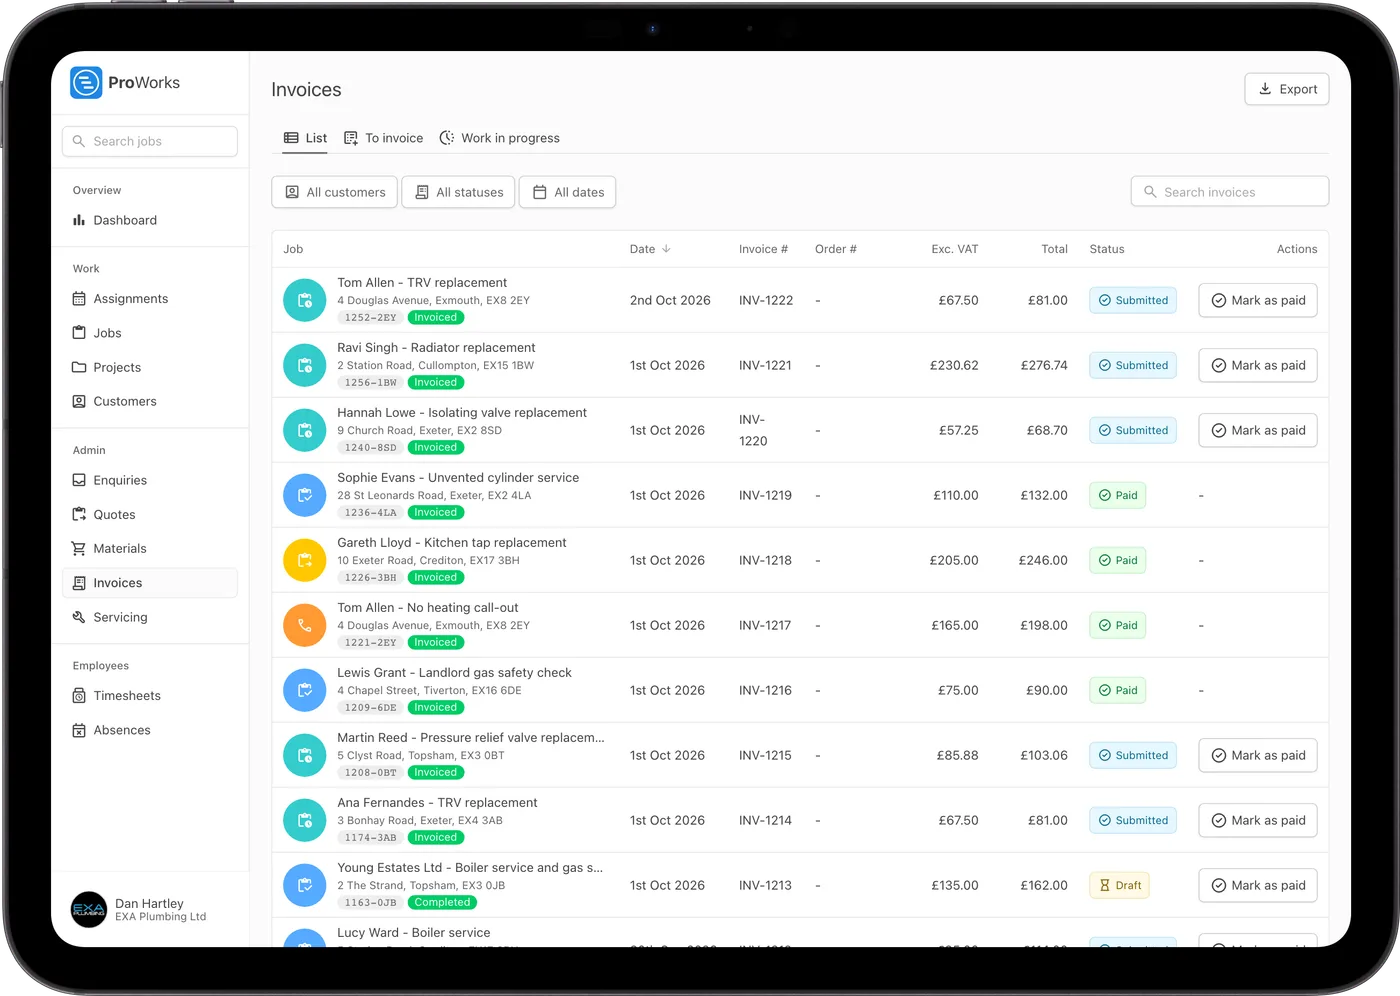Image resolution: width=1400 pixels, height=996 pixels.
Task: Export the invoices list
Action: click(1287, 89)
